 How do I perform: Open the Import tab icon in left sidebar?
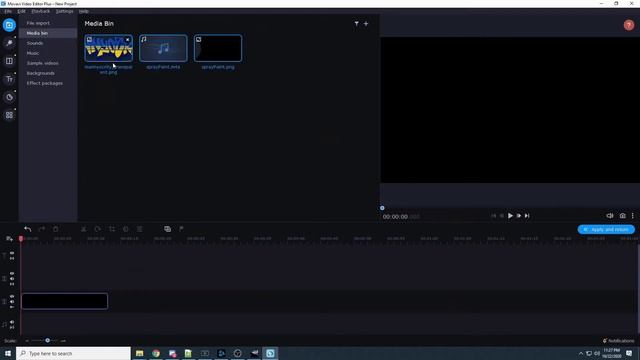coord(9,25)
